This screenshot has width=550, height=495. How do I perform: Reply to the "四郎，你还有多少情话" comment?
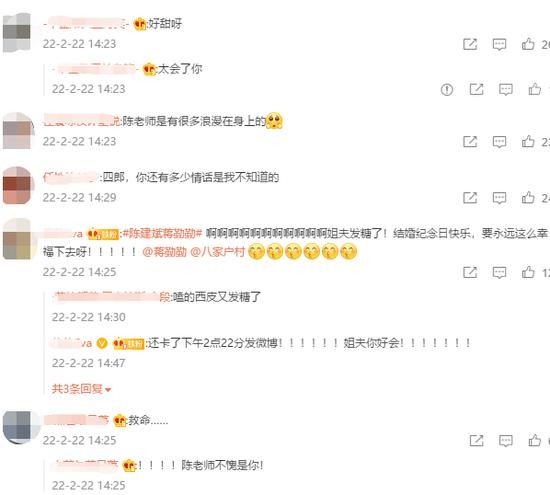click(x=499, y=198)
